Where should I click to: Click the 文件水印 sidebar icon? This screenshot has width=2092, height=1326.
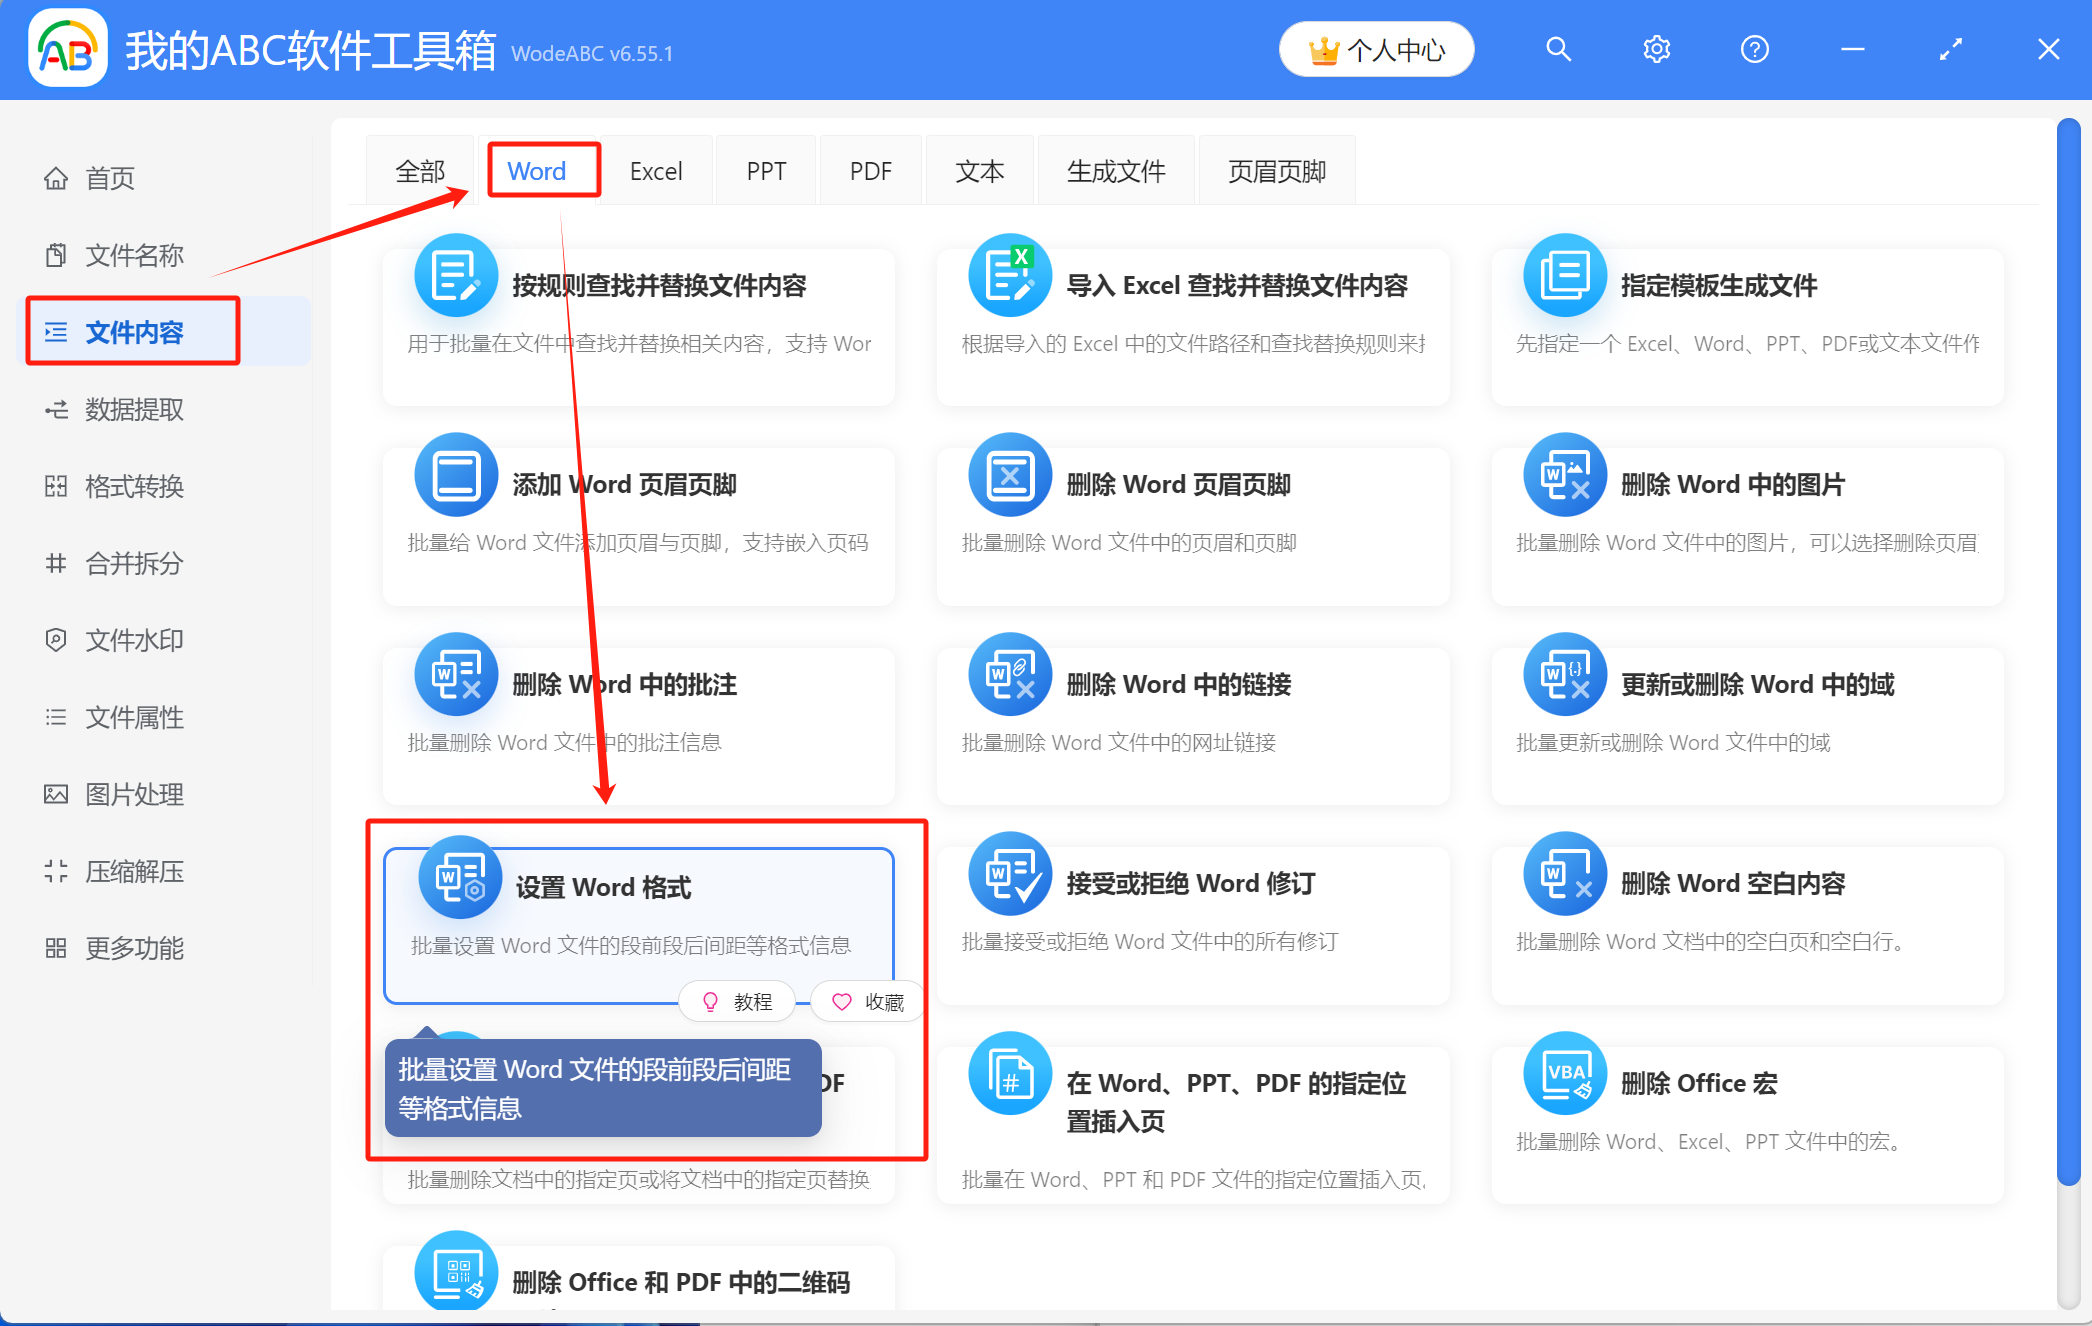[56, 640]
